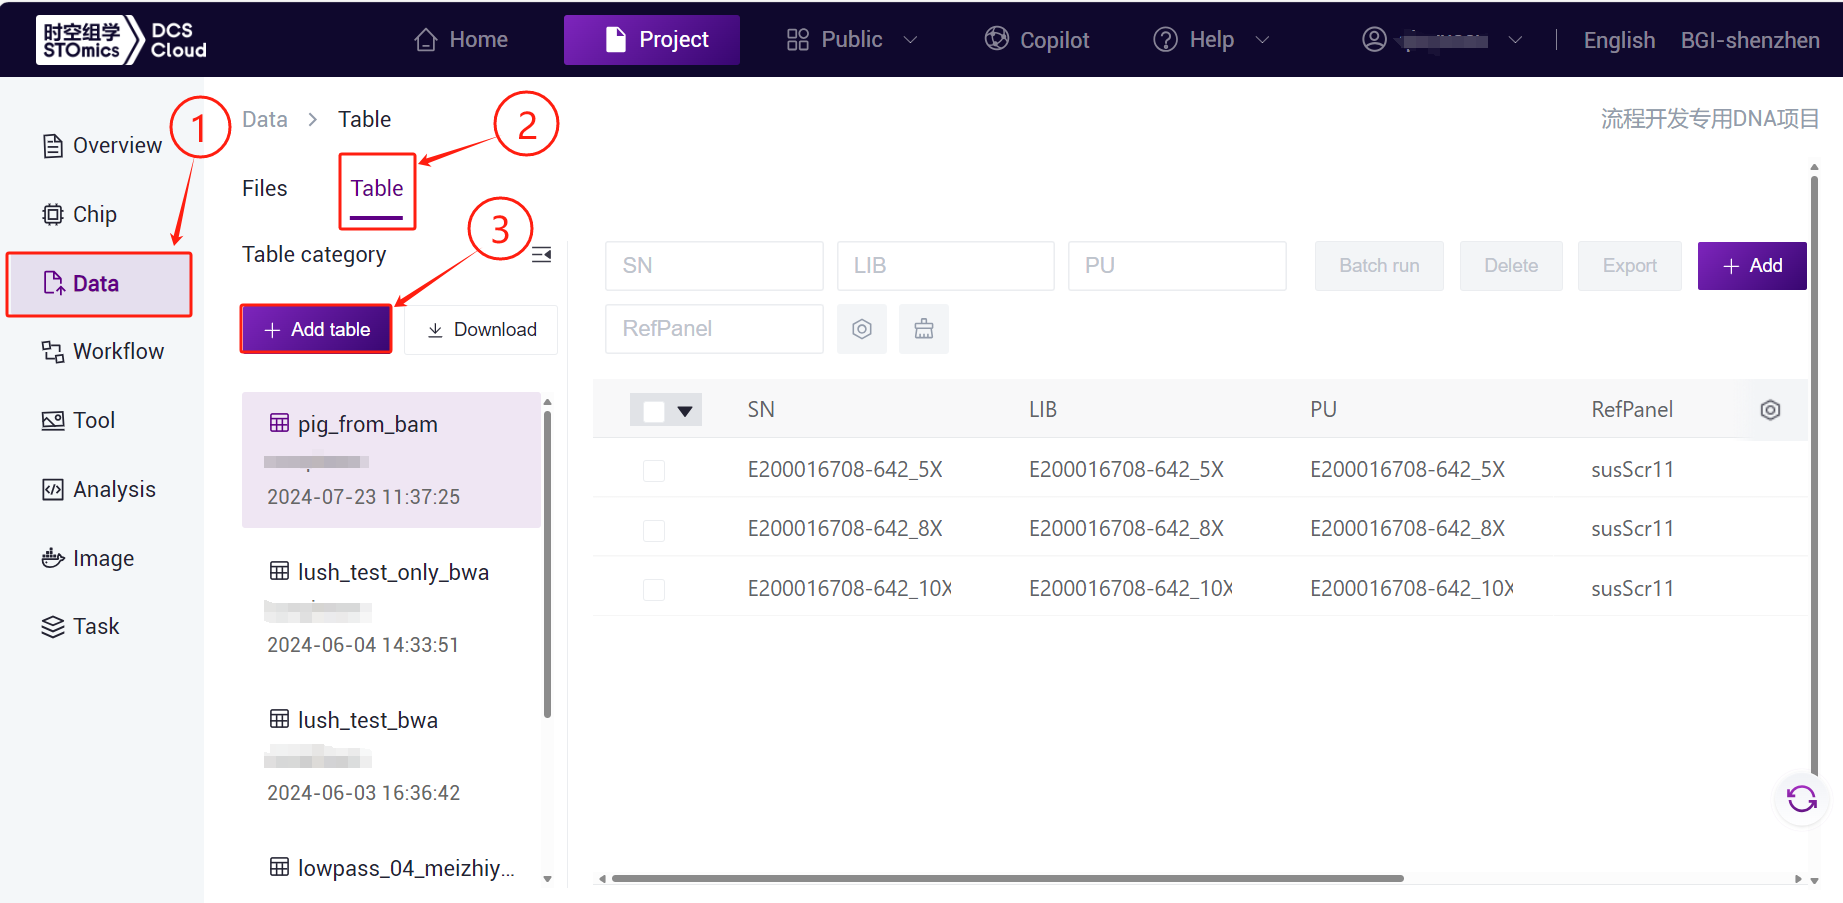Switch to the Table tab
The image size is (1843, 903).
click(x=377, y=189)
